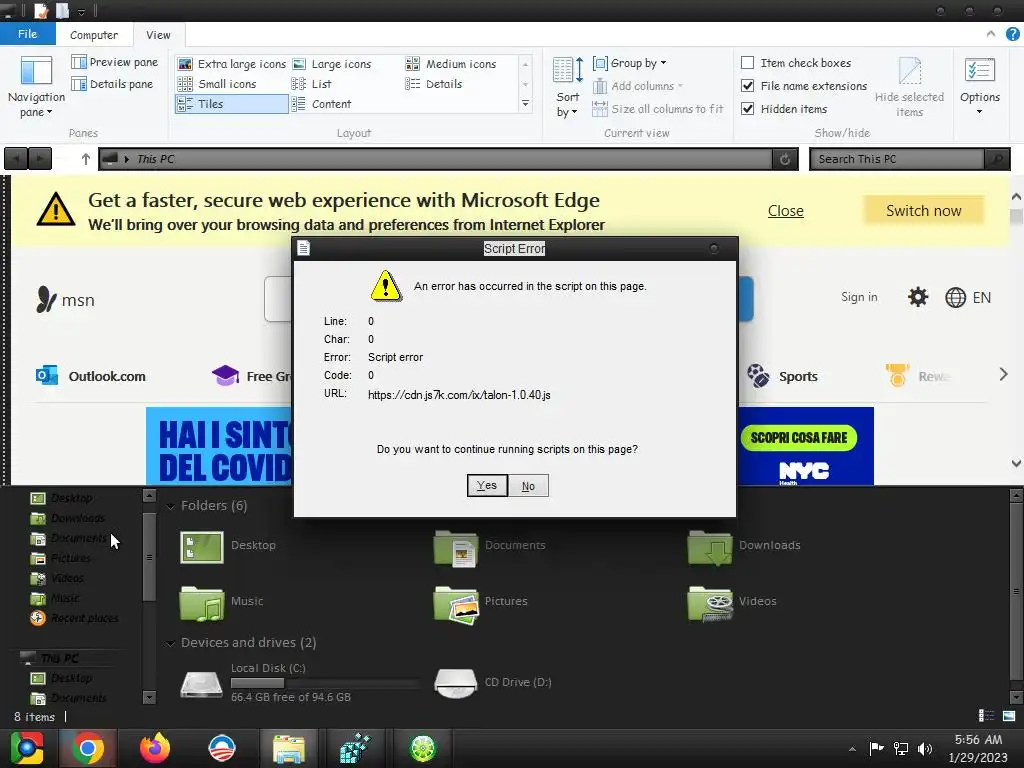Click Size all columns to fit
Image resolution: width=1024 pixels, height=768 pixels.
coord(658,109)
